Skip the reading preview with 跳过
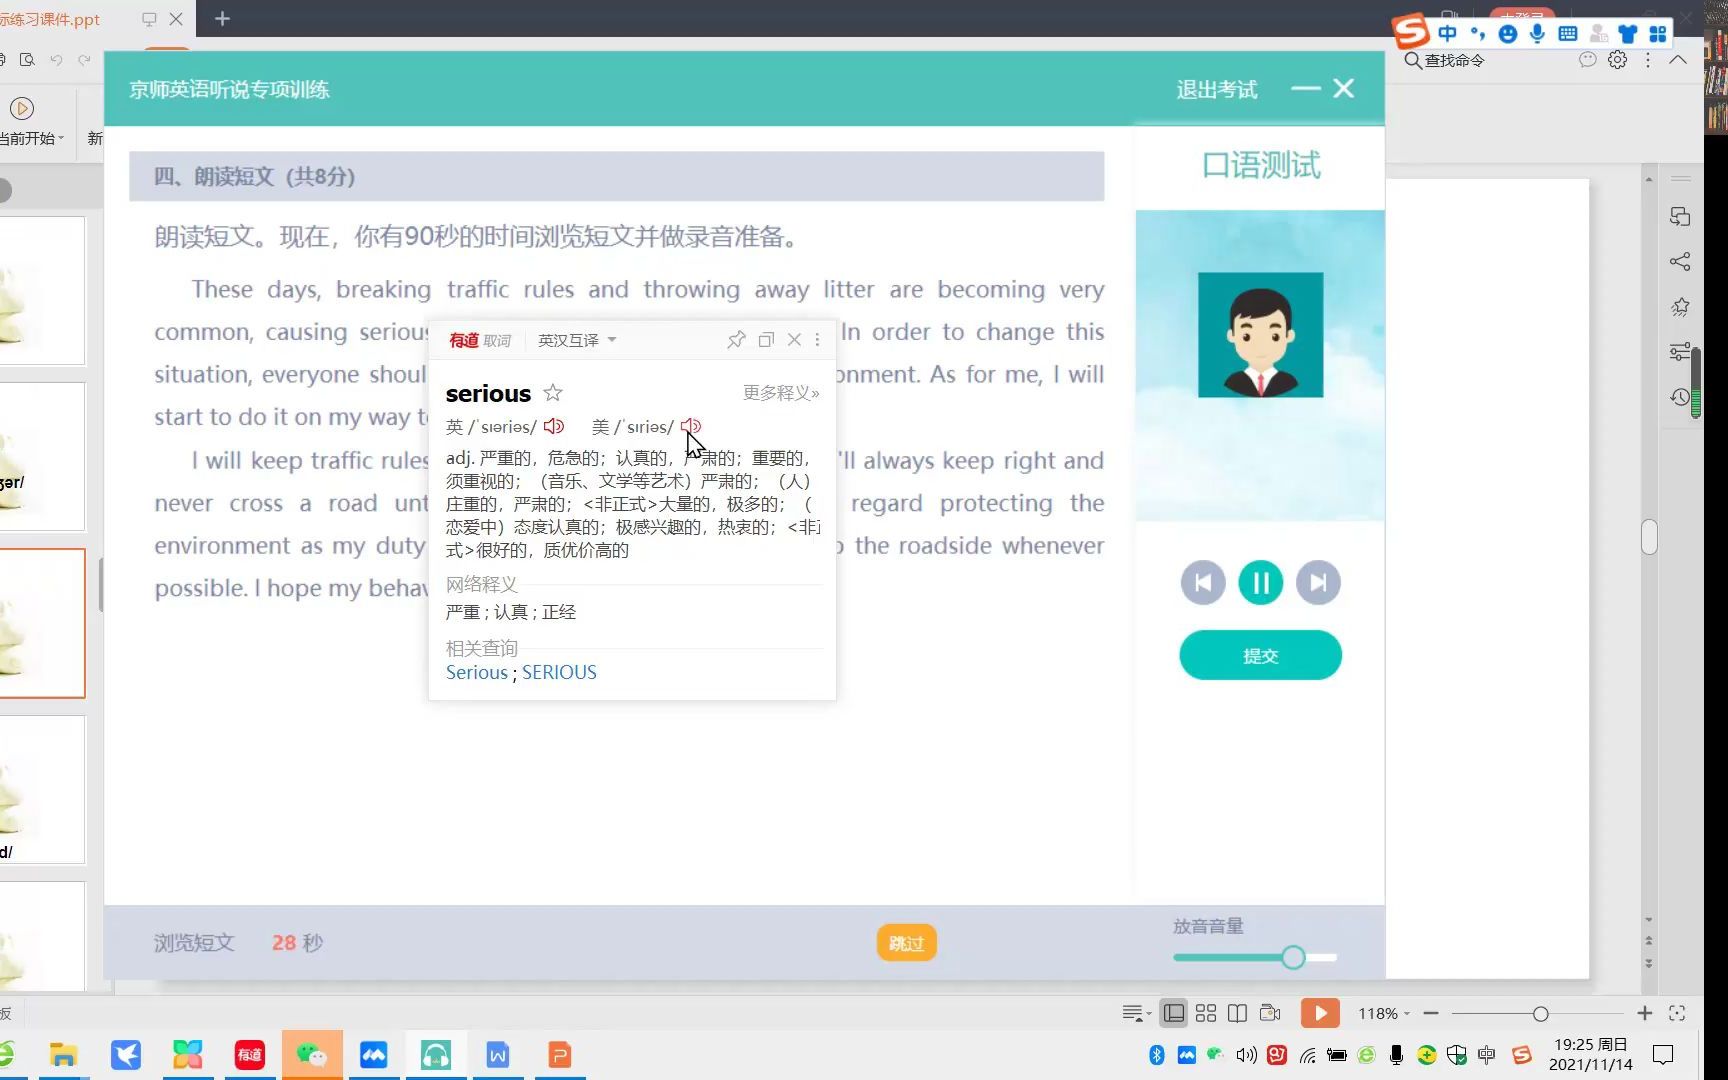1728x1080 pixels. tap(906, 943)
